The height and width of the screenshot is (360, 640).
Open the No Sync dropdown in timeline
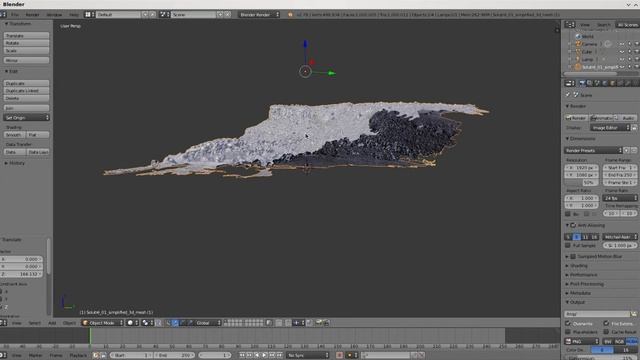(307, 356)
